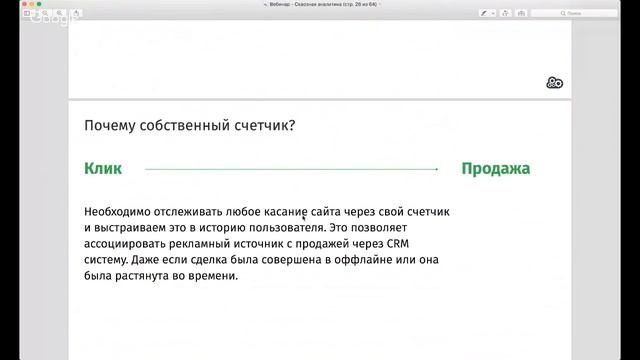Click the green full-screen window button
Viewport: 640px width, 360px height.
pyautogui.click(x=39, y=4)
